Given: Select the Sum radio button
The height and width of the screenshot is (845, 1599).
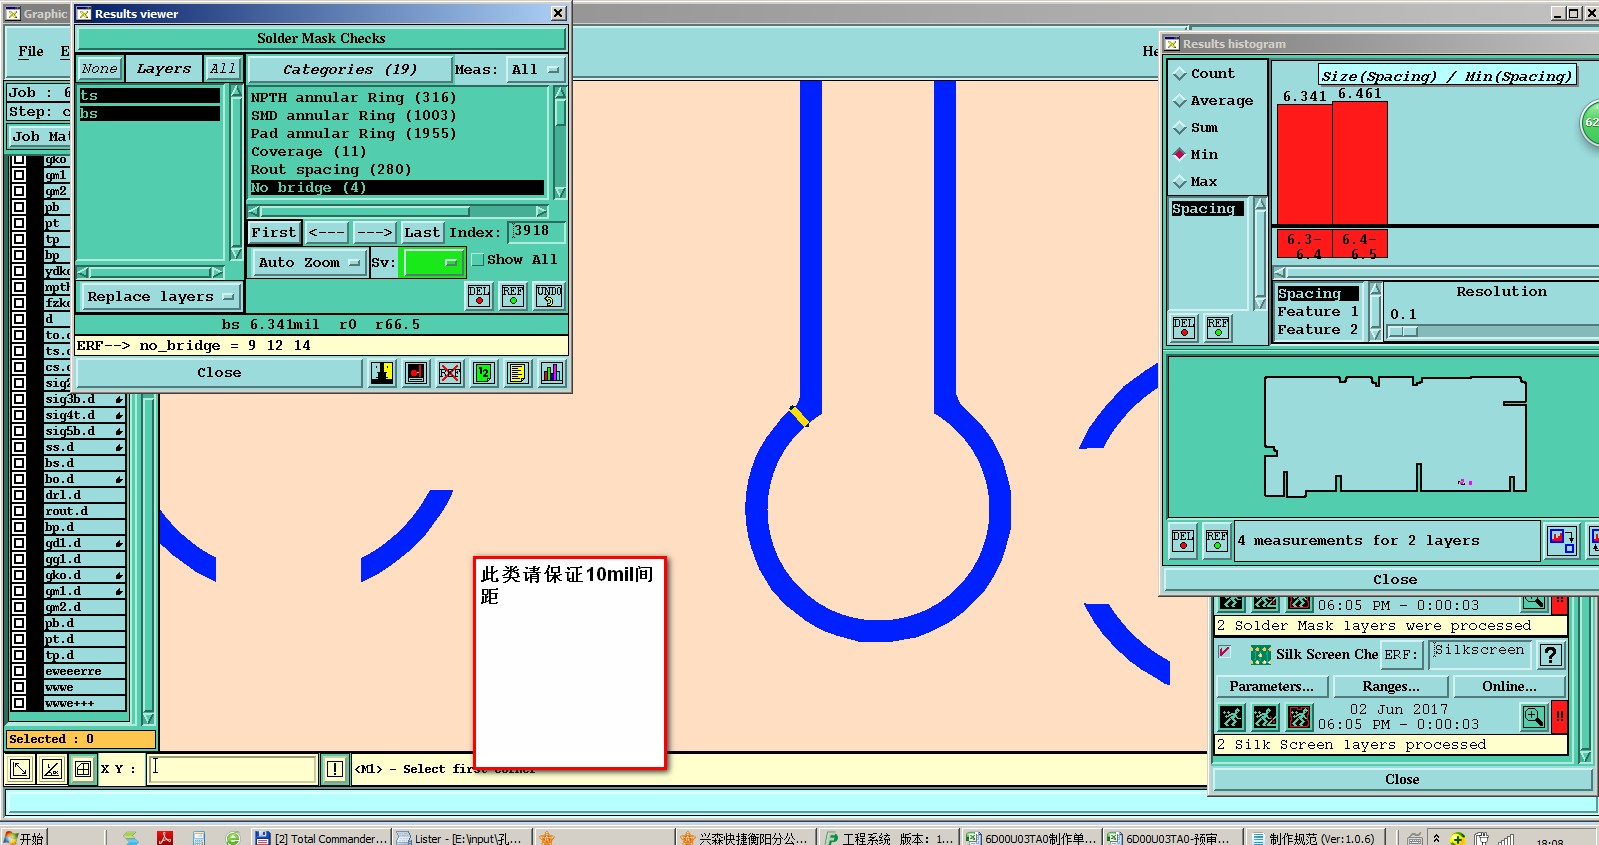Looking at the screenshot, I should coord(1180,128).
